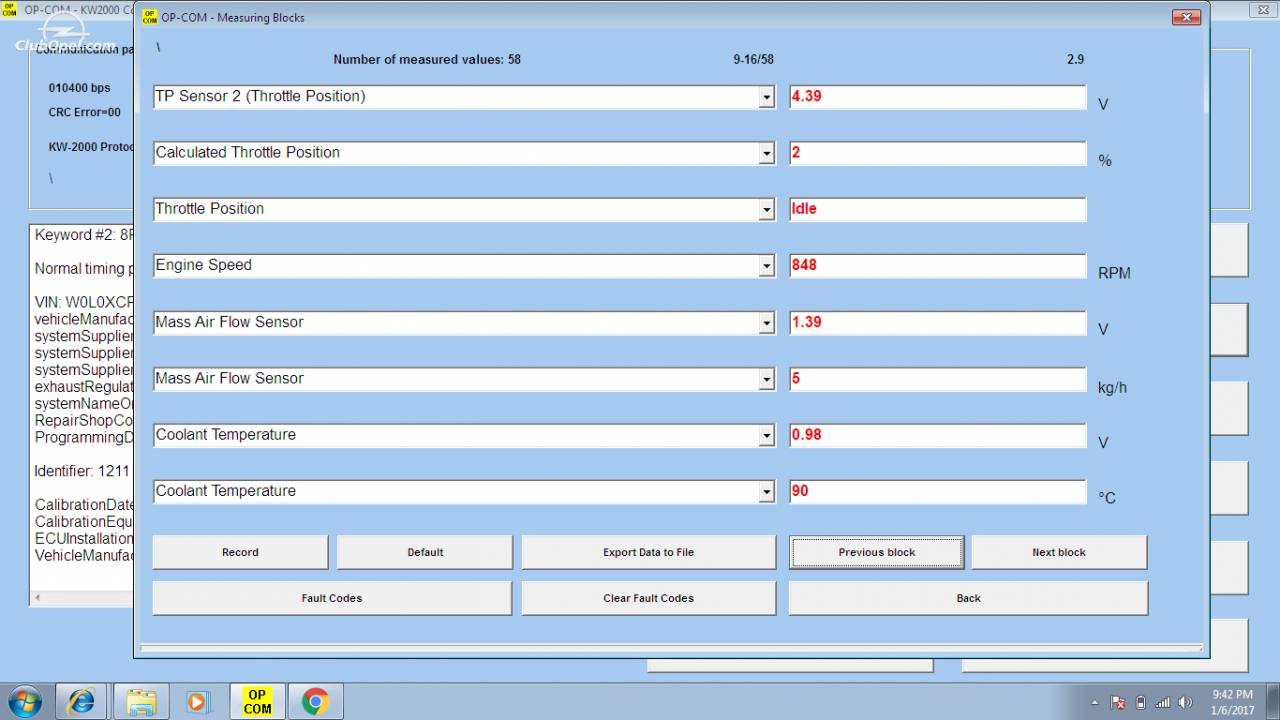Viewport: 1280px width, 720px height.
Task: Click the 'Identifier: 1211' line in the background window
Action: (x=82, y=471)
